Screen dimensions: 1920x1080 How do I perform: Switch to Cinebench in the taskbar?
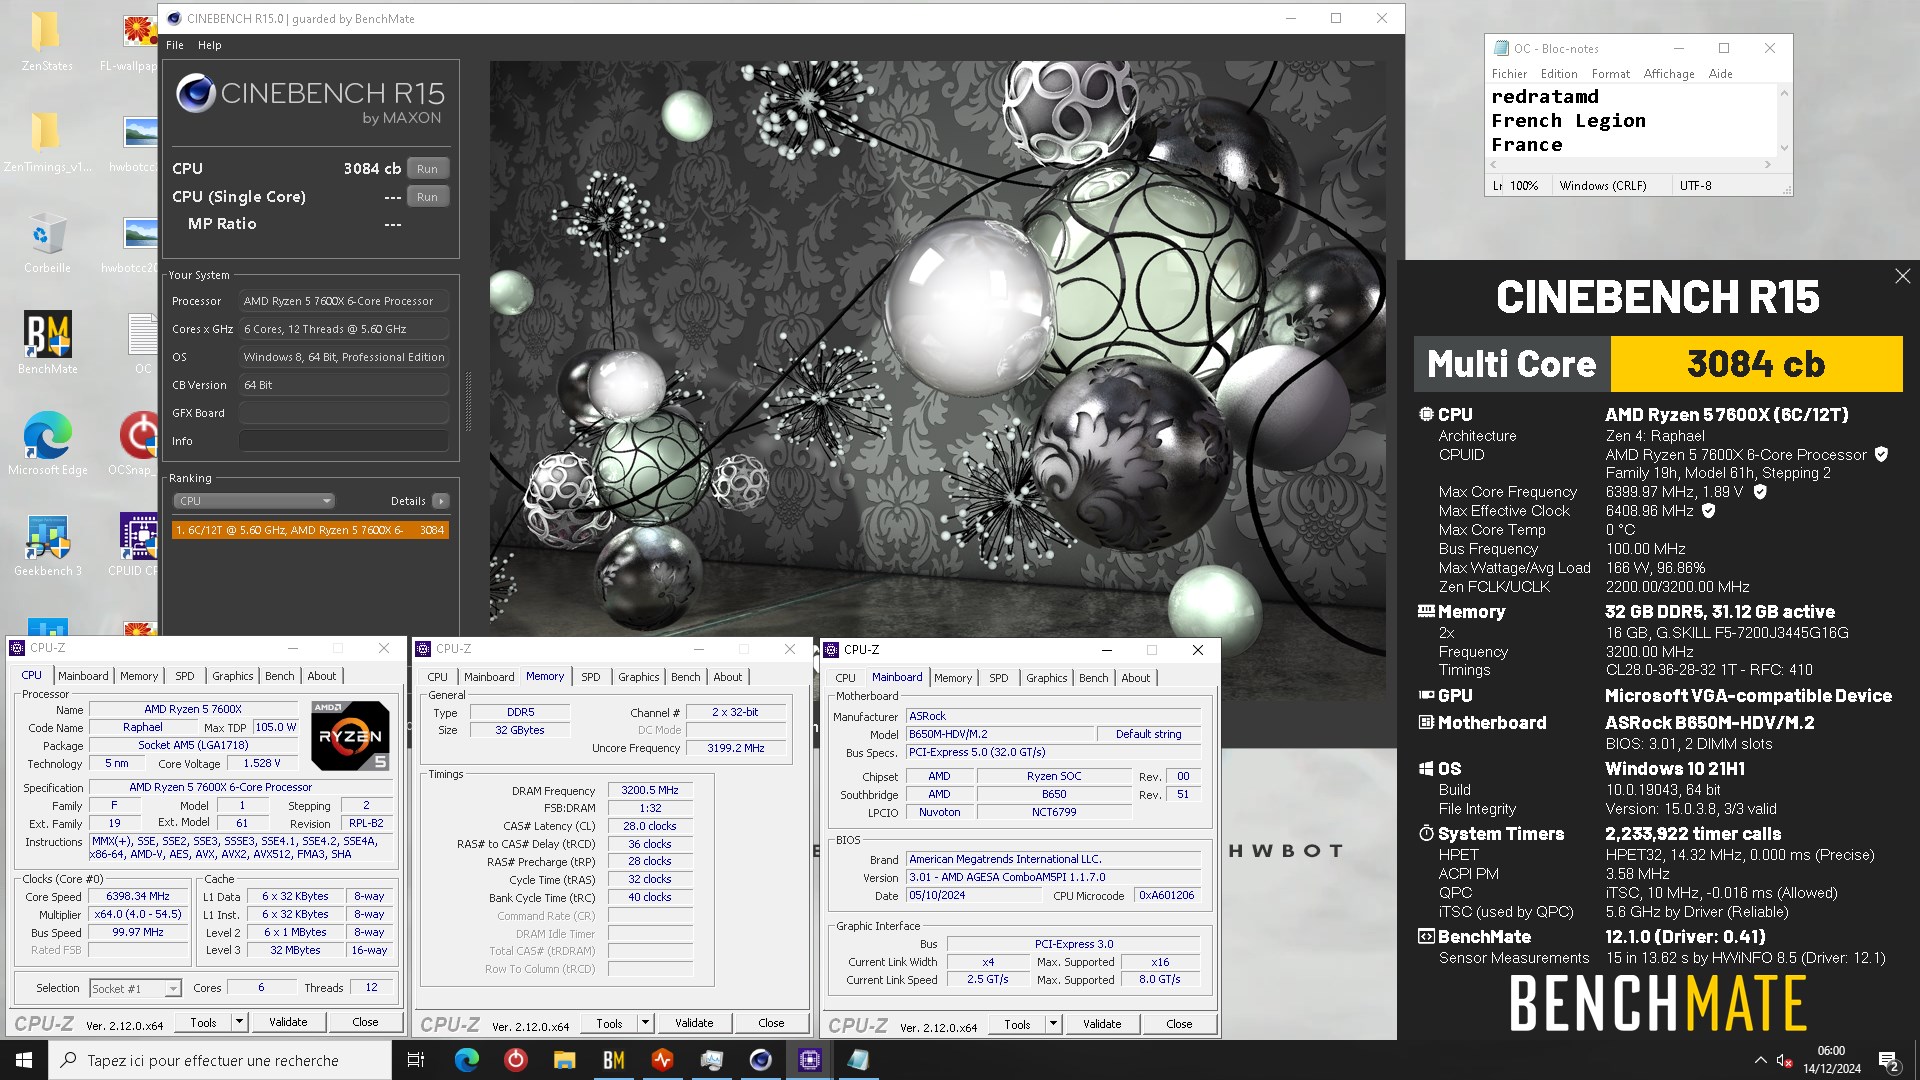(760, 1060)
